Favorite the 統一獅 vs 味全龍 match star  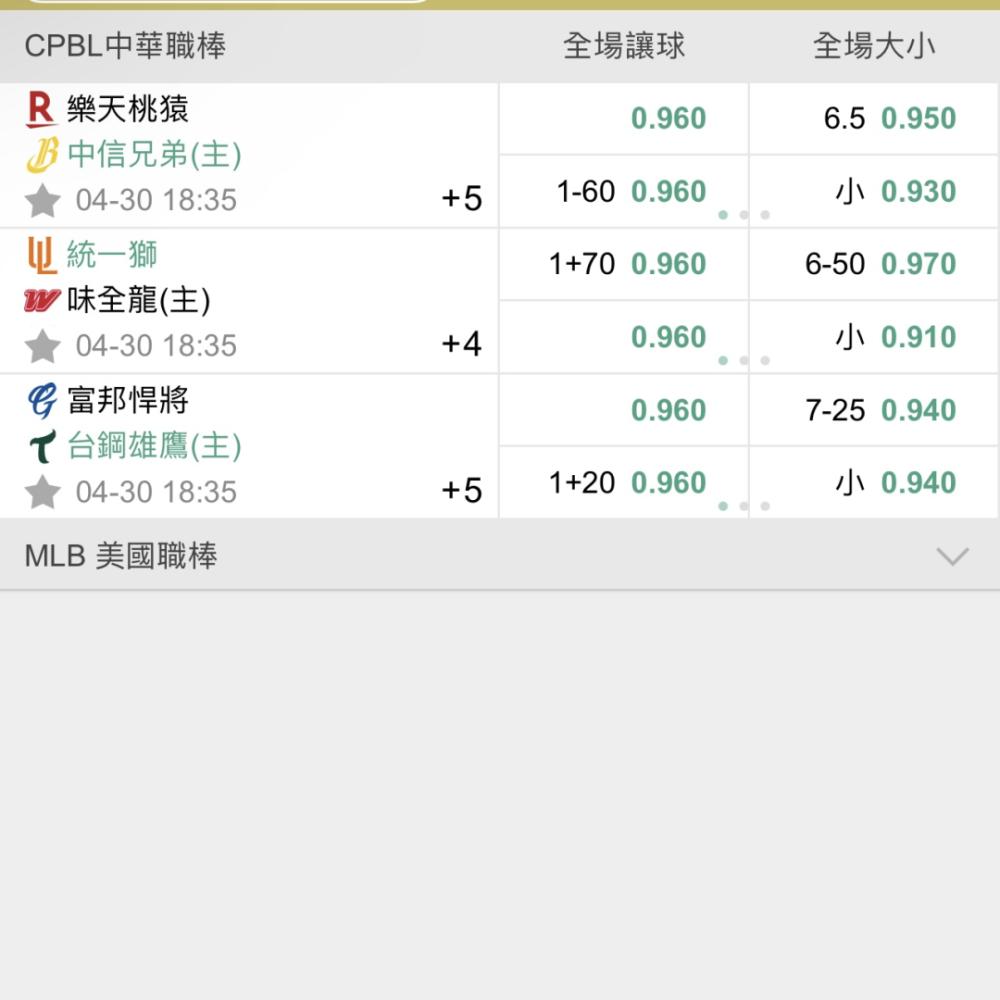[x=43, y=346]
